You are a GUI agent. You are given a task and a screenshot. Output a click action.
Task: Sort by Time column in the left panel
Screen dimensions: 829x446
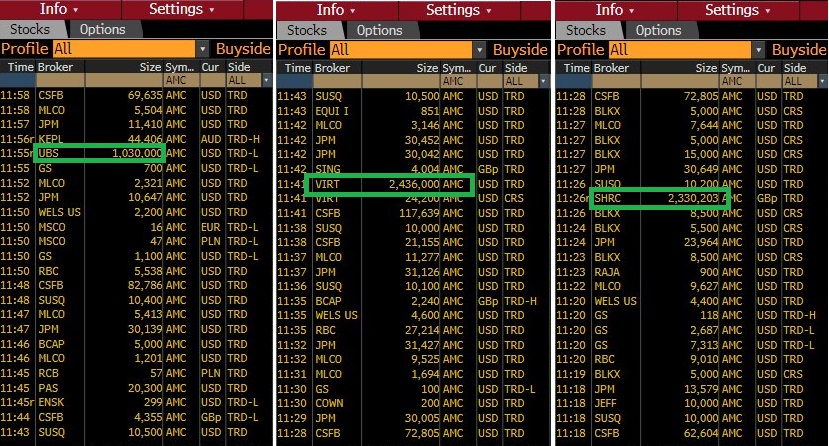coord(18,67)
